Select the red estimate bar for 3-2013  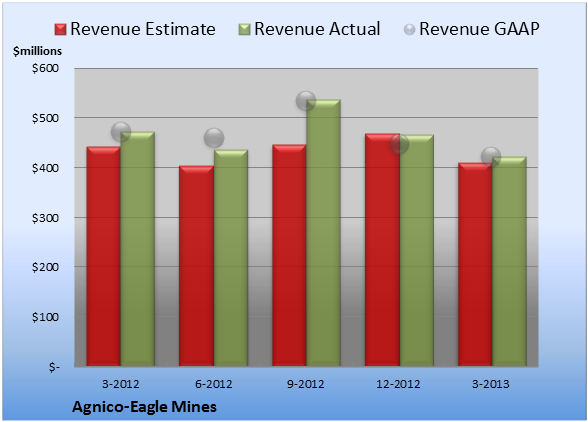pyautogui.click(x=475, y=264)
